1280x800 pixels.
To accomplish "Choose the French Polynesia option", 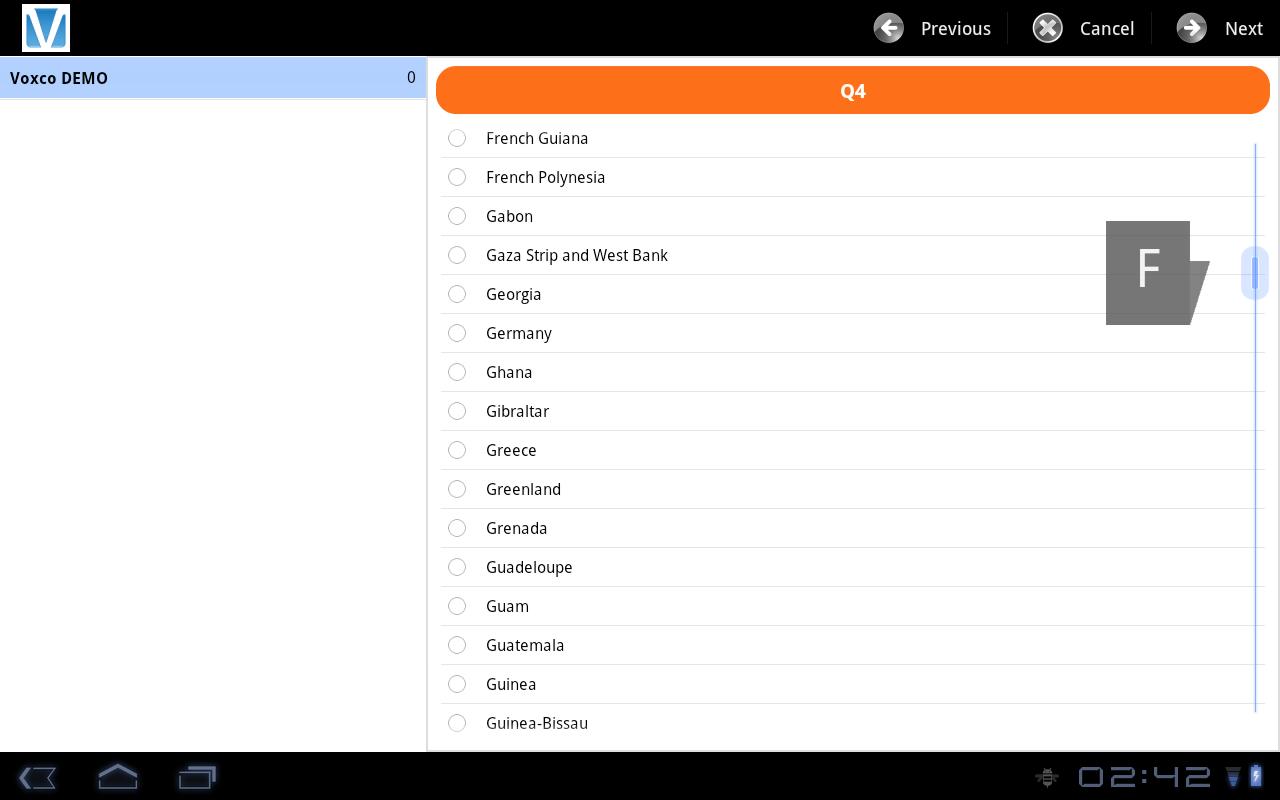I will coord(457,177).
